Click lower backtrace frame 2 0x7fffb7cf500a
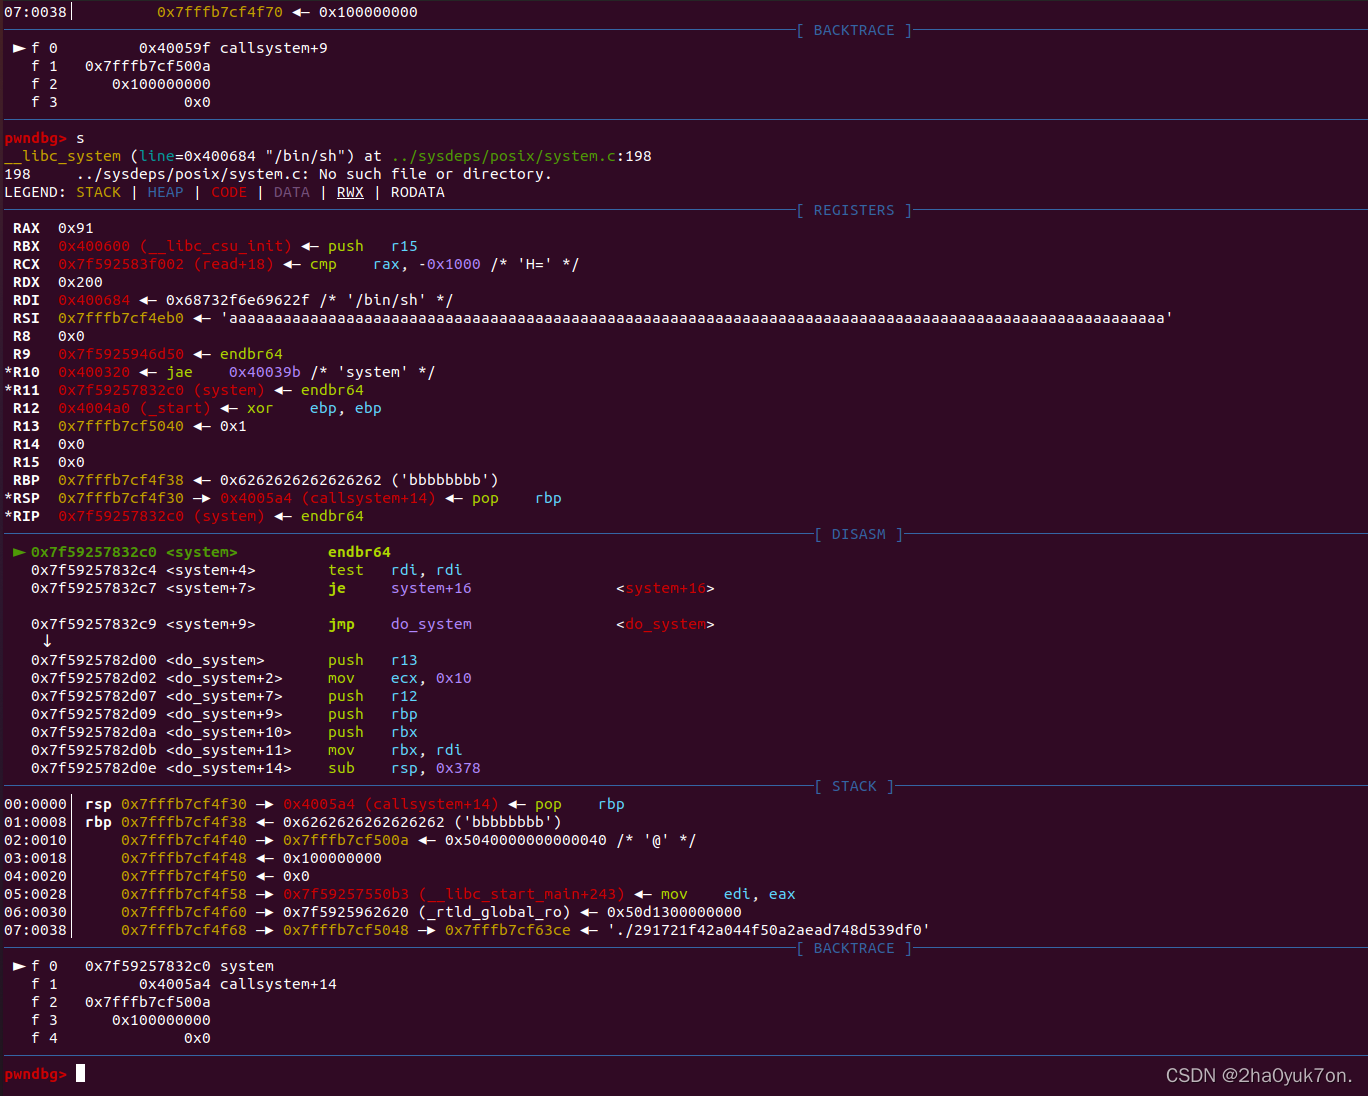 click(121, 1002)
